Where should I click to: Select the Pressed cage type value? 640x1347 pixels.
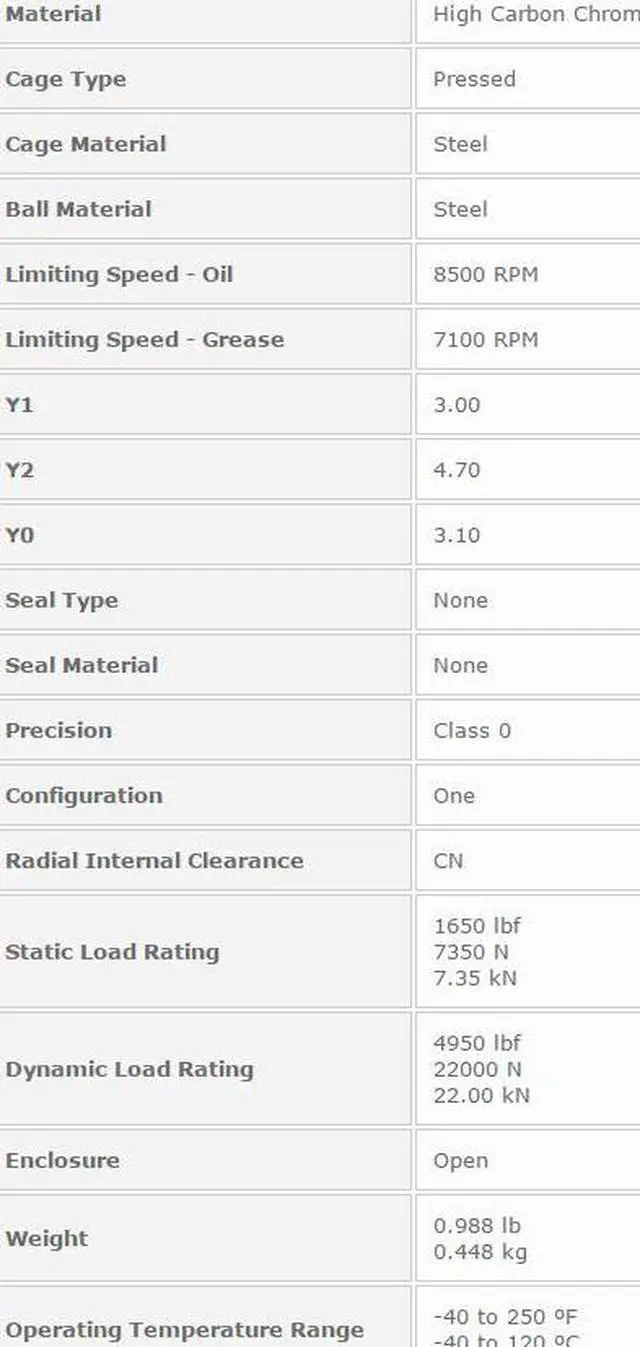(x=474, y=80)
